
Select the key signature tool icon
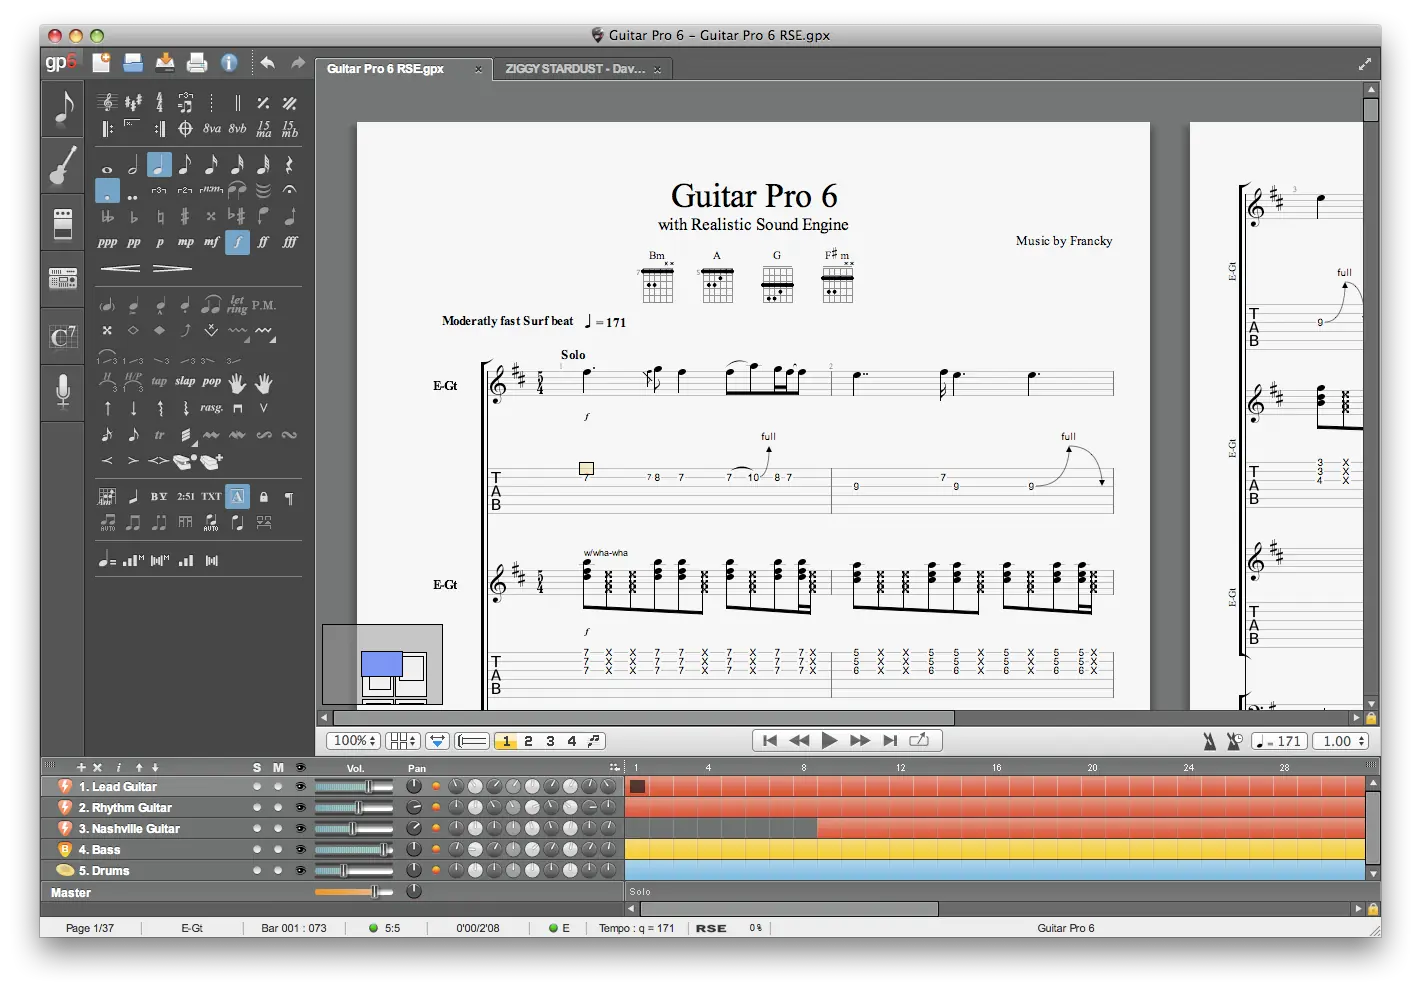tap(133, 102)
